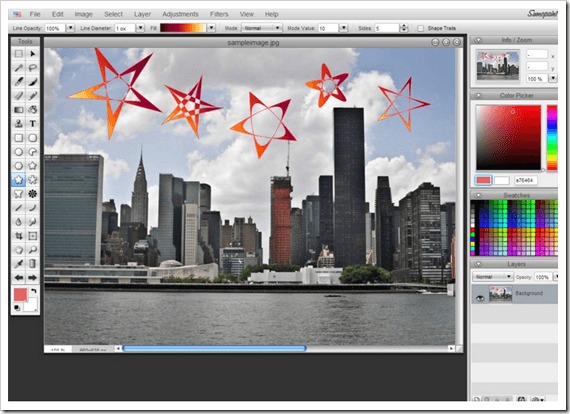Image resolution: width=570 pixels, height=414 pixels.
Task: Select the Lasso tool
Action: pos(32,68)
